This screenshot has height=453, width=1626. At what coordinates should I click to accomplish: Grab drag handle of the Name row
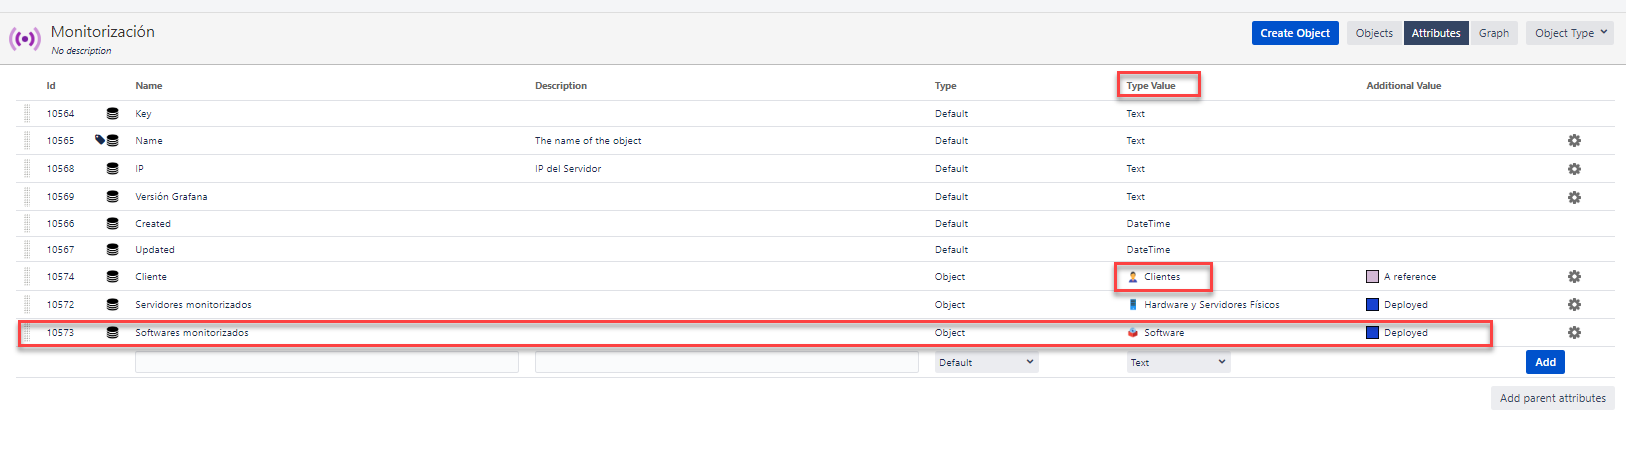click(x=27, y=141)
